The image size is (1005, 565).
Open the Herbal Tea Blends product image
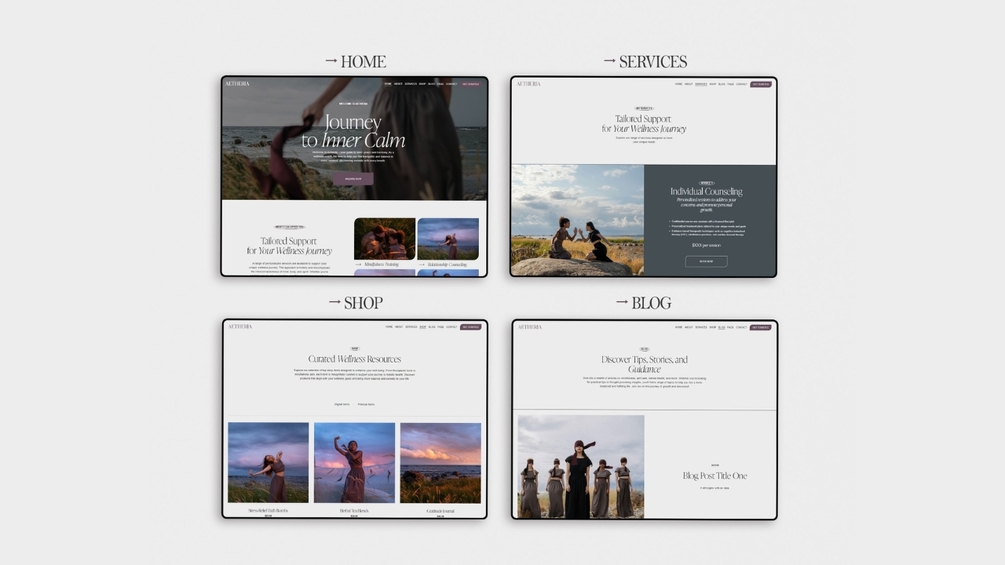tap(354, 463)
